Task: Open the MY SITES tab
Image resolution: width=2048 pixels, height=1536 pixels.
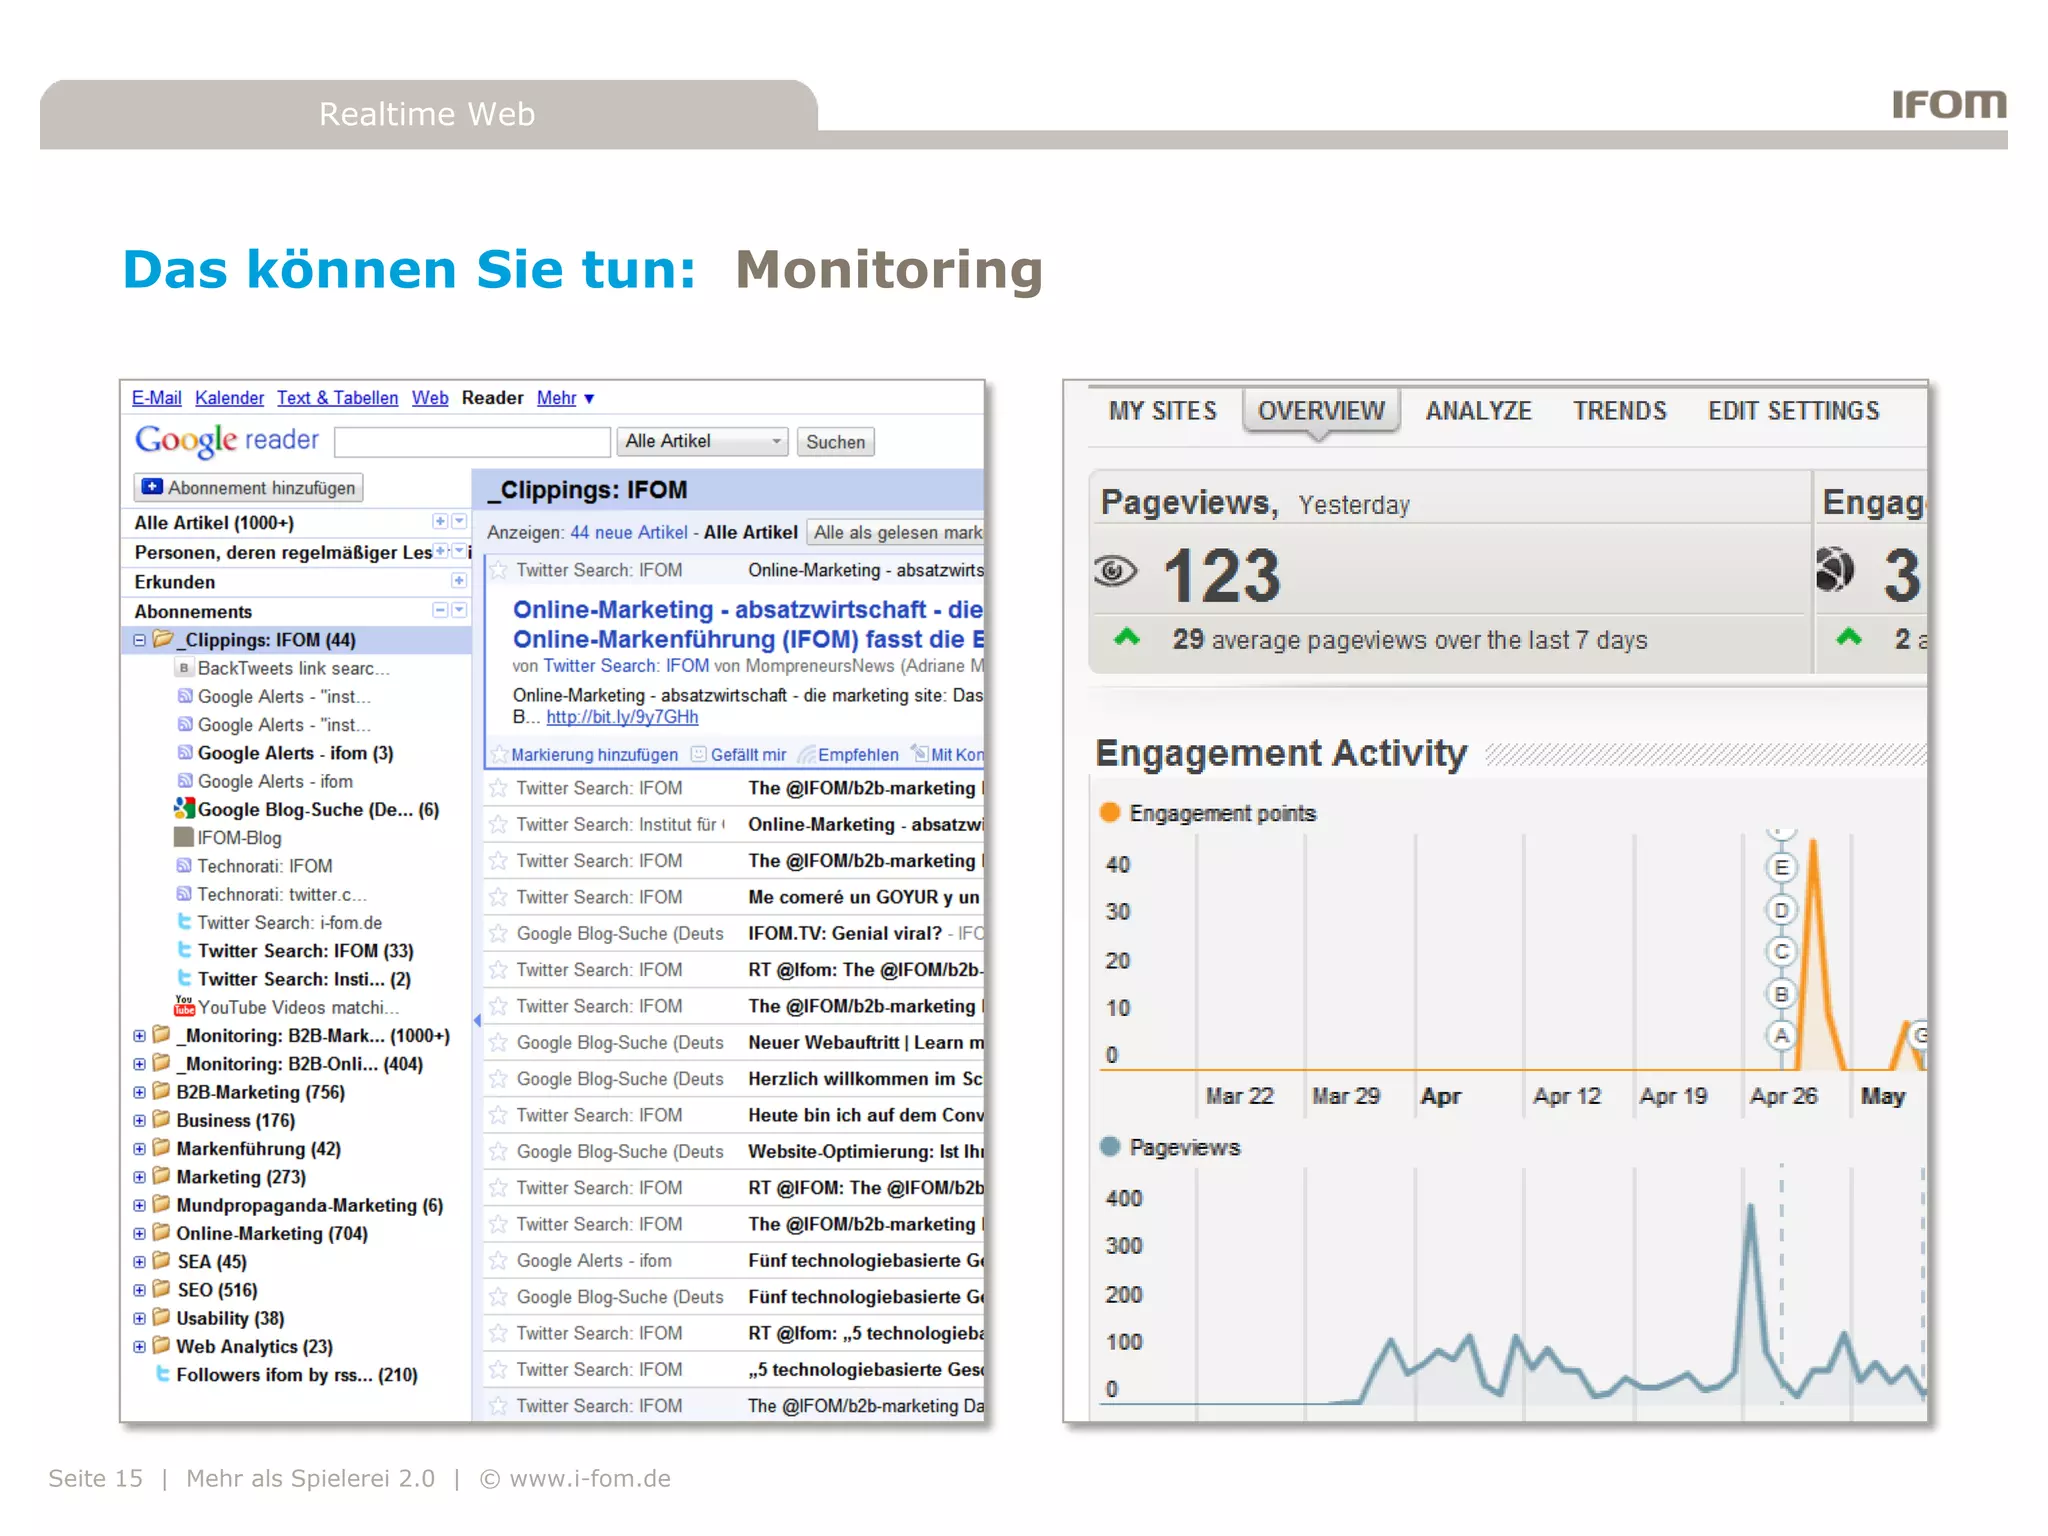Action: click(1162, 411)
